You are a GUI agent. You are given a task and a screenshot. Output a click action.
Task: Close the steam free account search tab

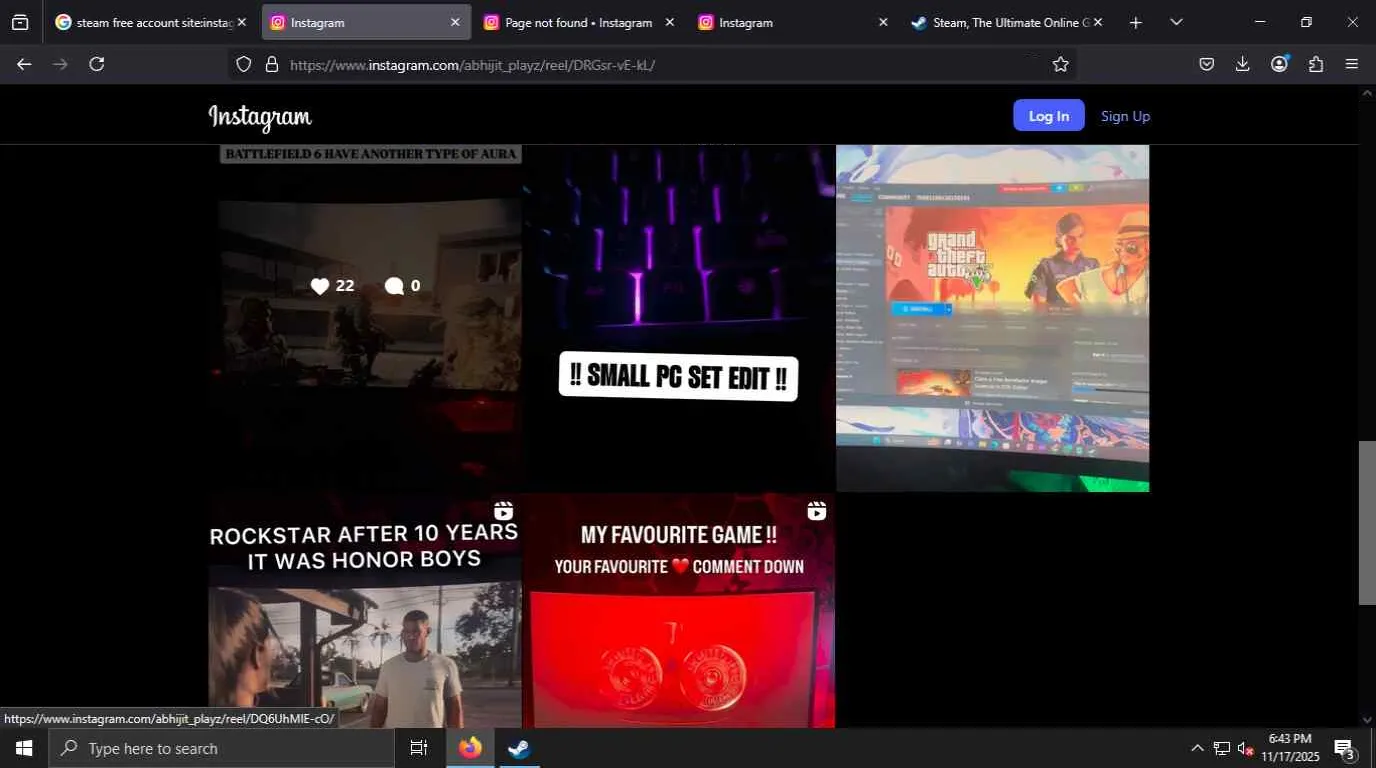click(241, 22)
